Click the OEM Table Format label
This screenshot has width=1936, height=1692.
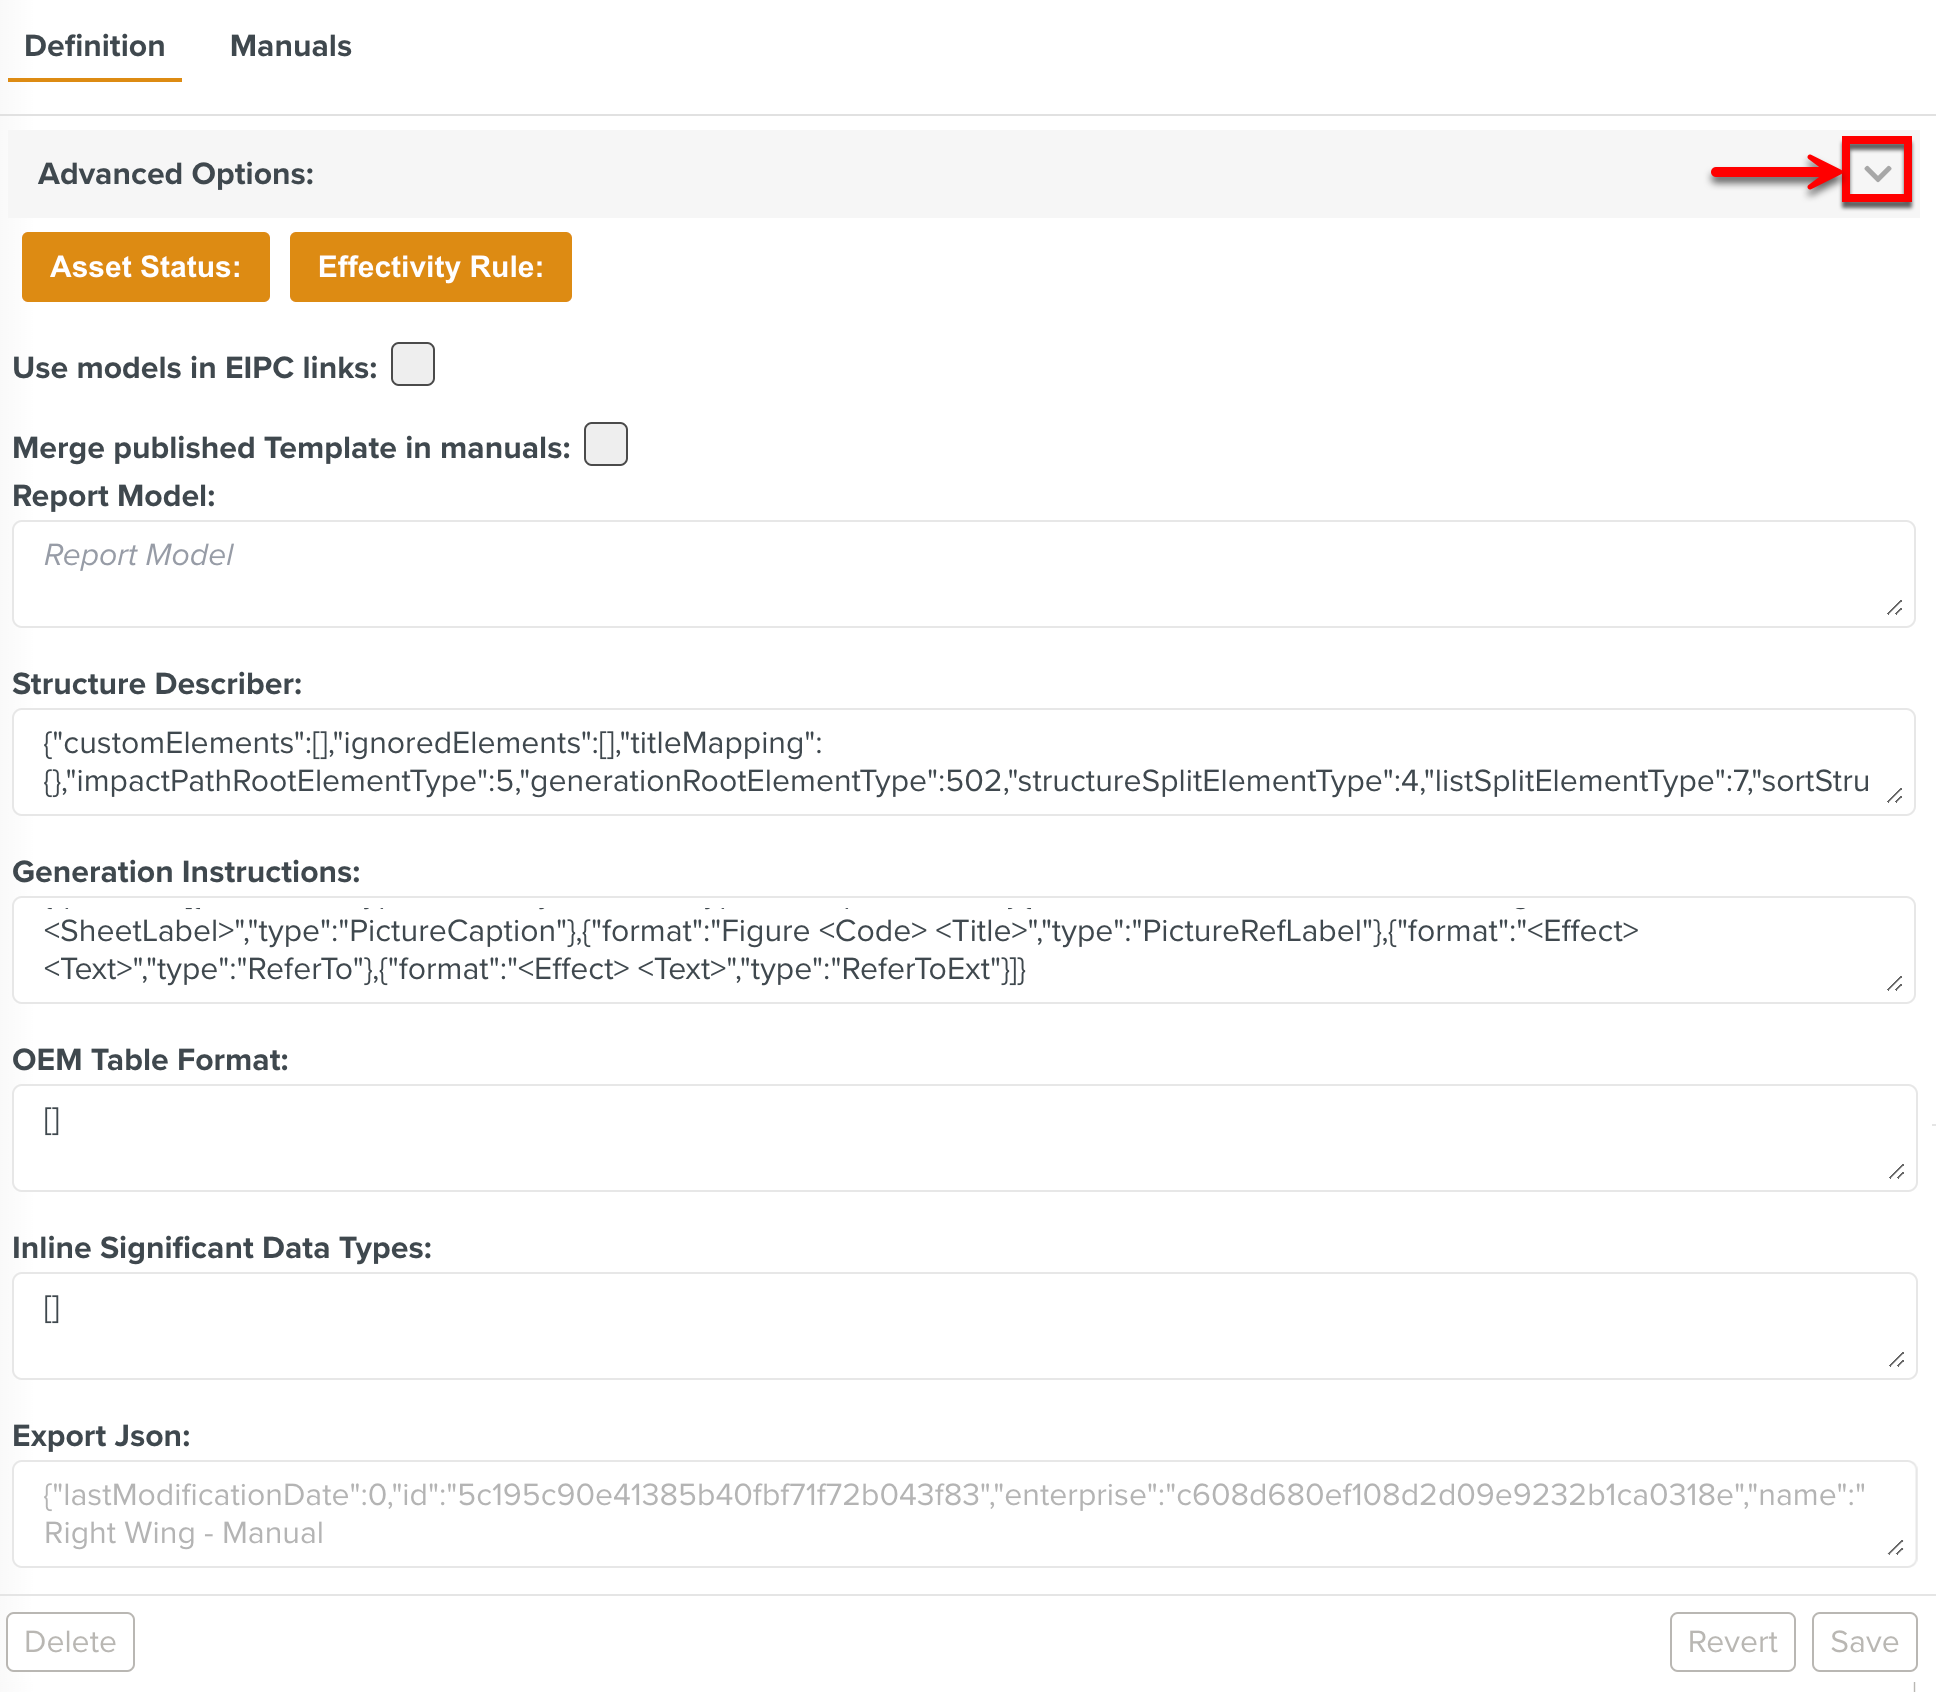click(x=151, y=1060)
